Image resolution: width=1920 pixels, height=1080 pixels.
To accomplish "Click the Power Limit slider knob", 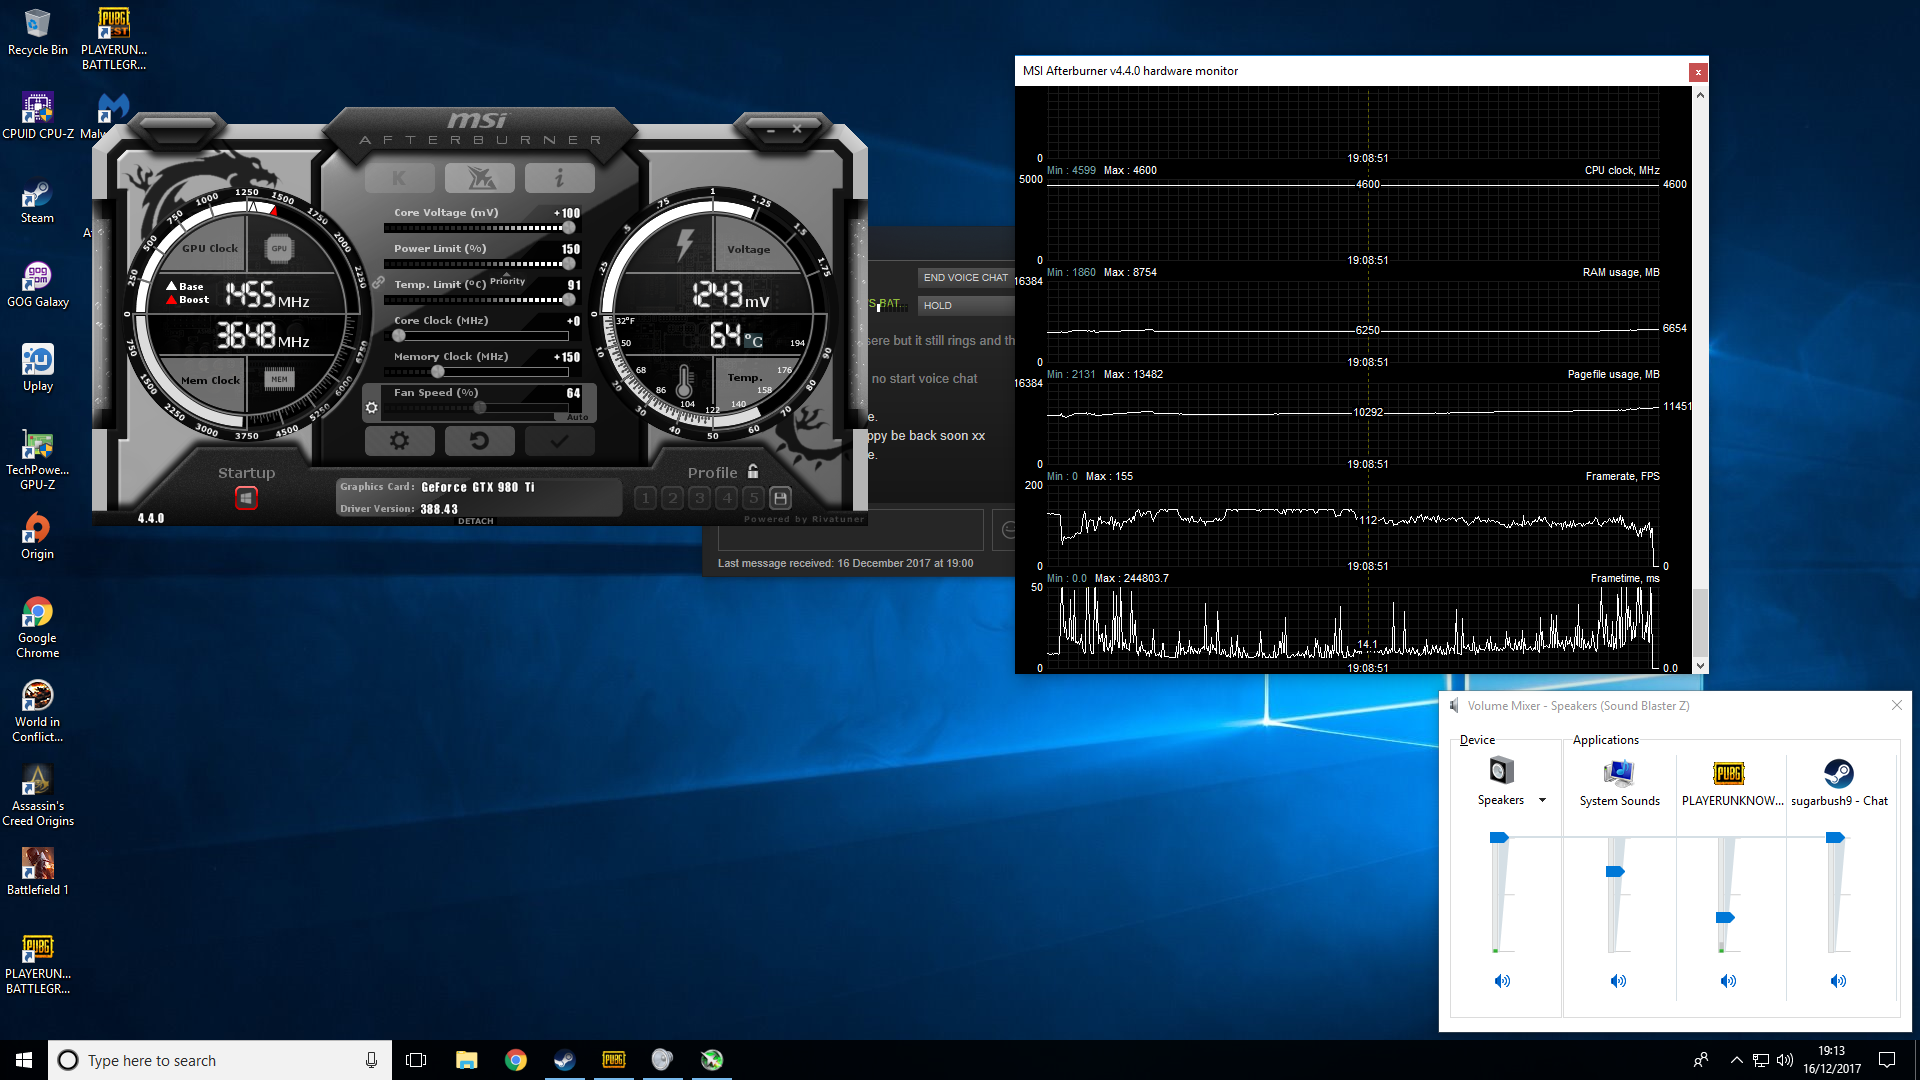I will [569, 264].
